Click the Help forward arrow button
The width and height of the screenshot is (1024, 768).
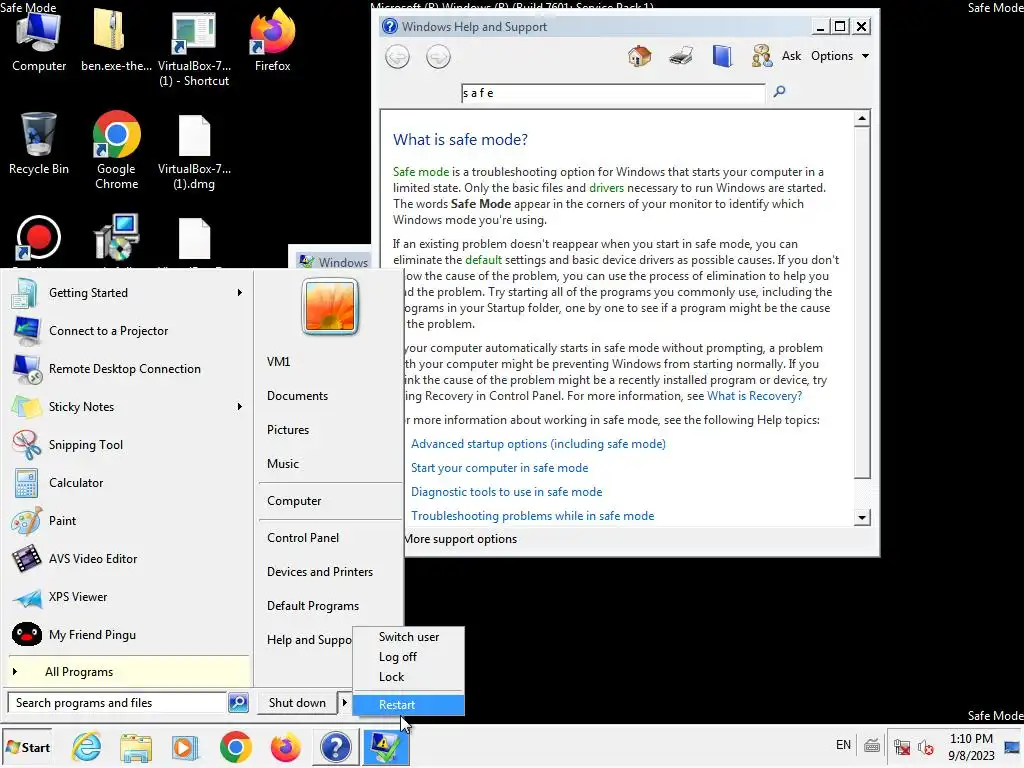[438, 57]
